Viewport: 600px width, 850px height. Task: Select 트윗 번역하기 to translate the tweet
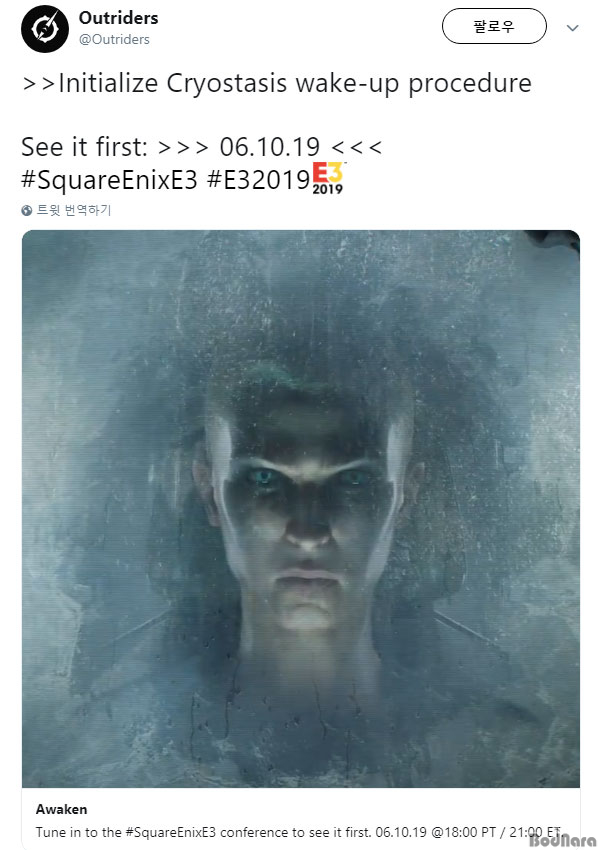[x=73, y=210]
